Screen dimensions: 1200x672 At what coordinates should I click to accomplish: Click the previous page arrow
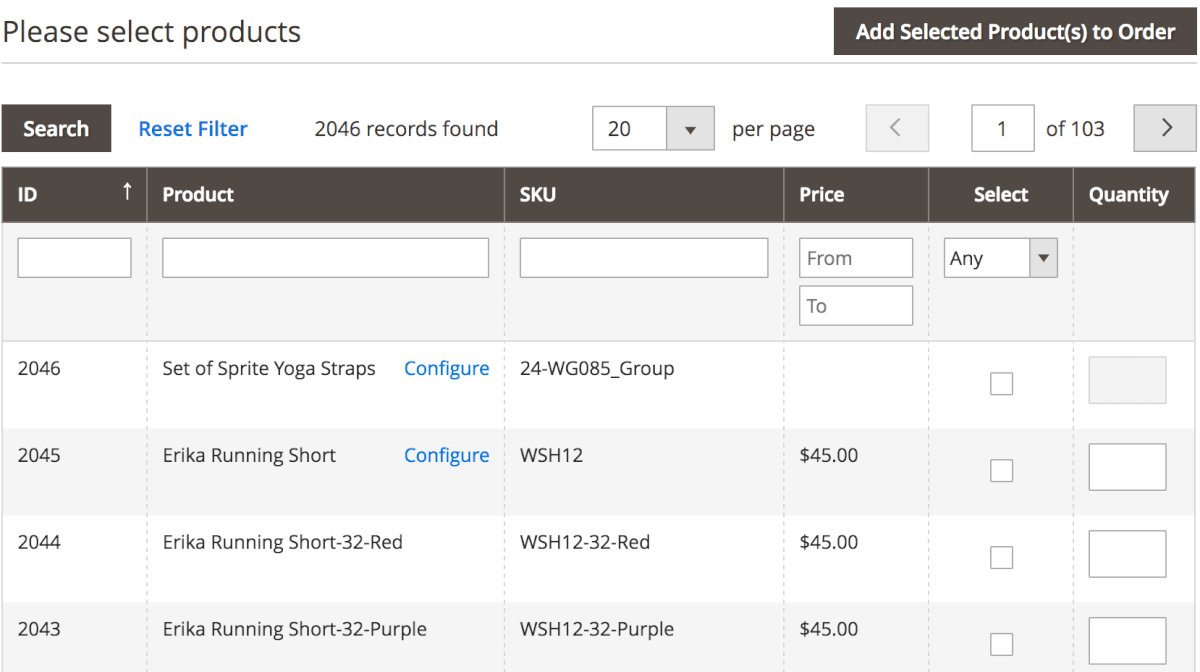pos(896,128)
